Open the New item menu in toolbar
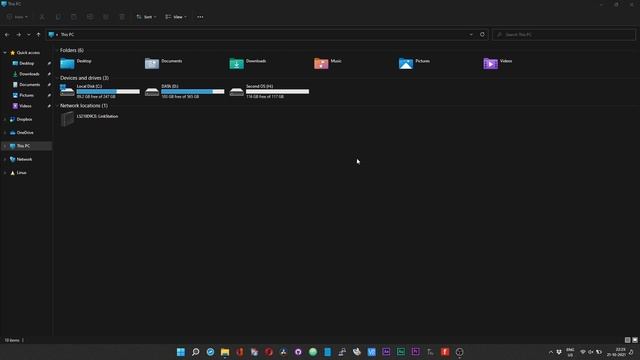The height and width of the screenshot is (360, 640). 17,17
